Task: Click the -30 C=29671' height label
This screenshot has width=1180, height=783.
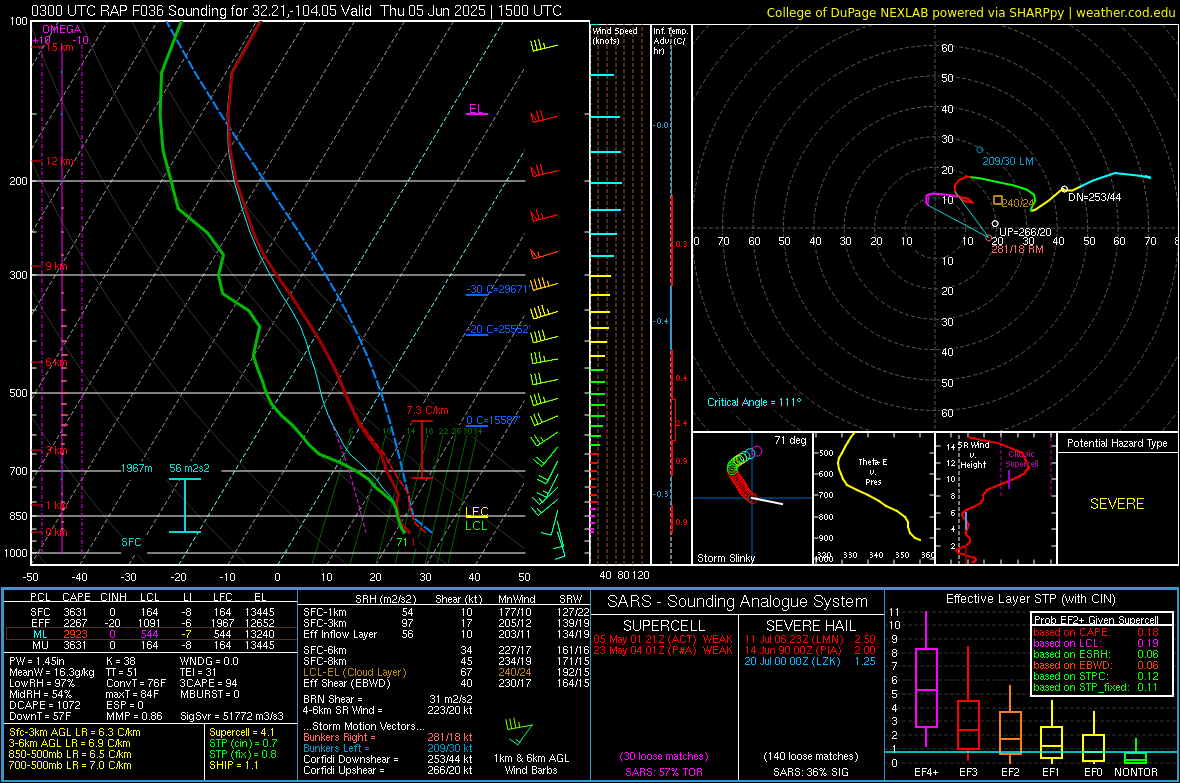Action: coord(497,289)
